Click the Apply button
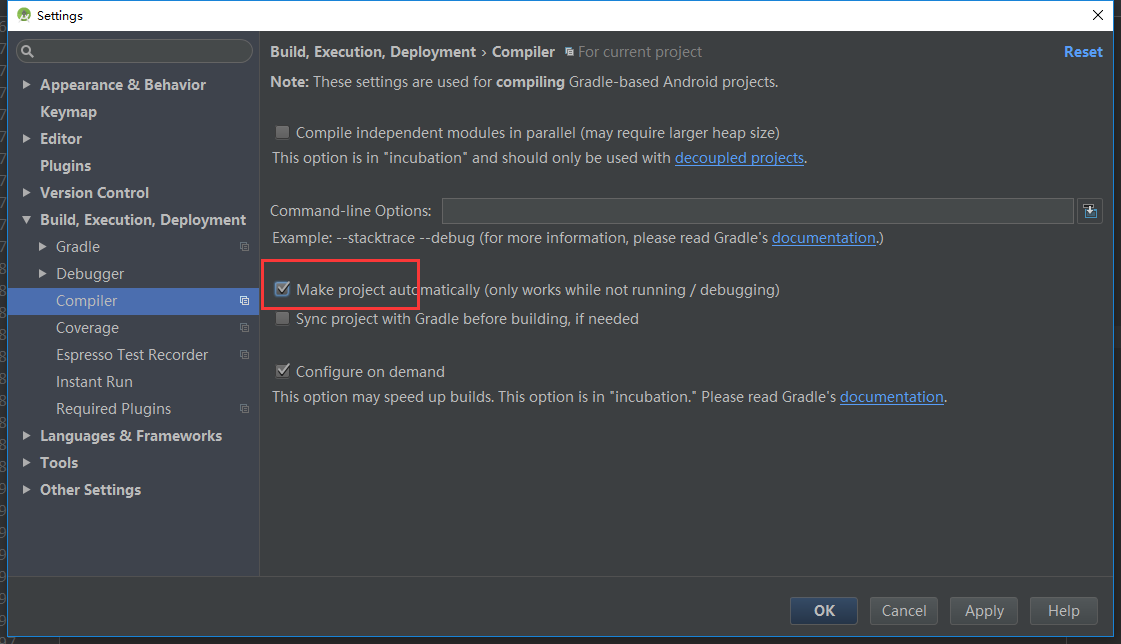Viewport: 1121px width, 644px height. (984, 611)
